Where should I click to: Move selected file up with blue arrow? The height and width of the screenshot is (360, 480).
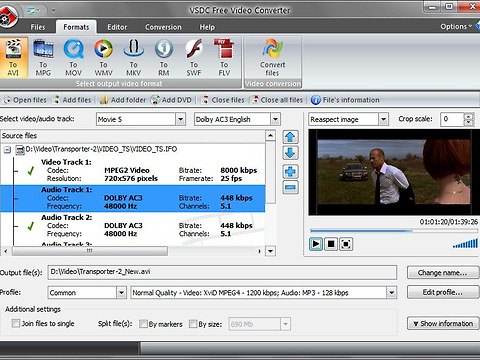pos(290,137)
